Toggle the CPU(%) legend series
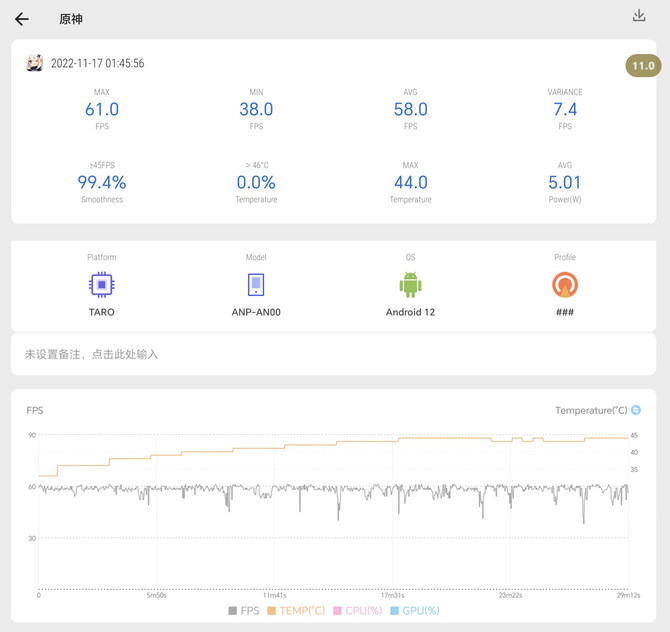The height and width of the screenshot is (632, 670). 357,611
